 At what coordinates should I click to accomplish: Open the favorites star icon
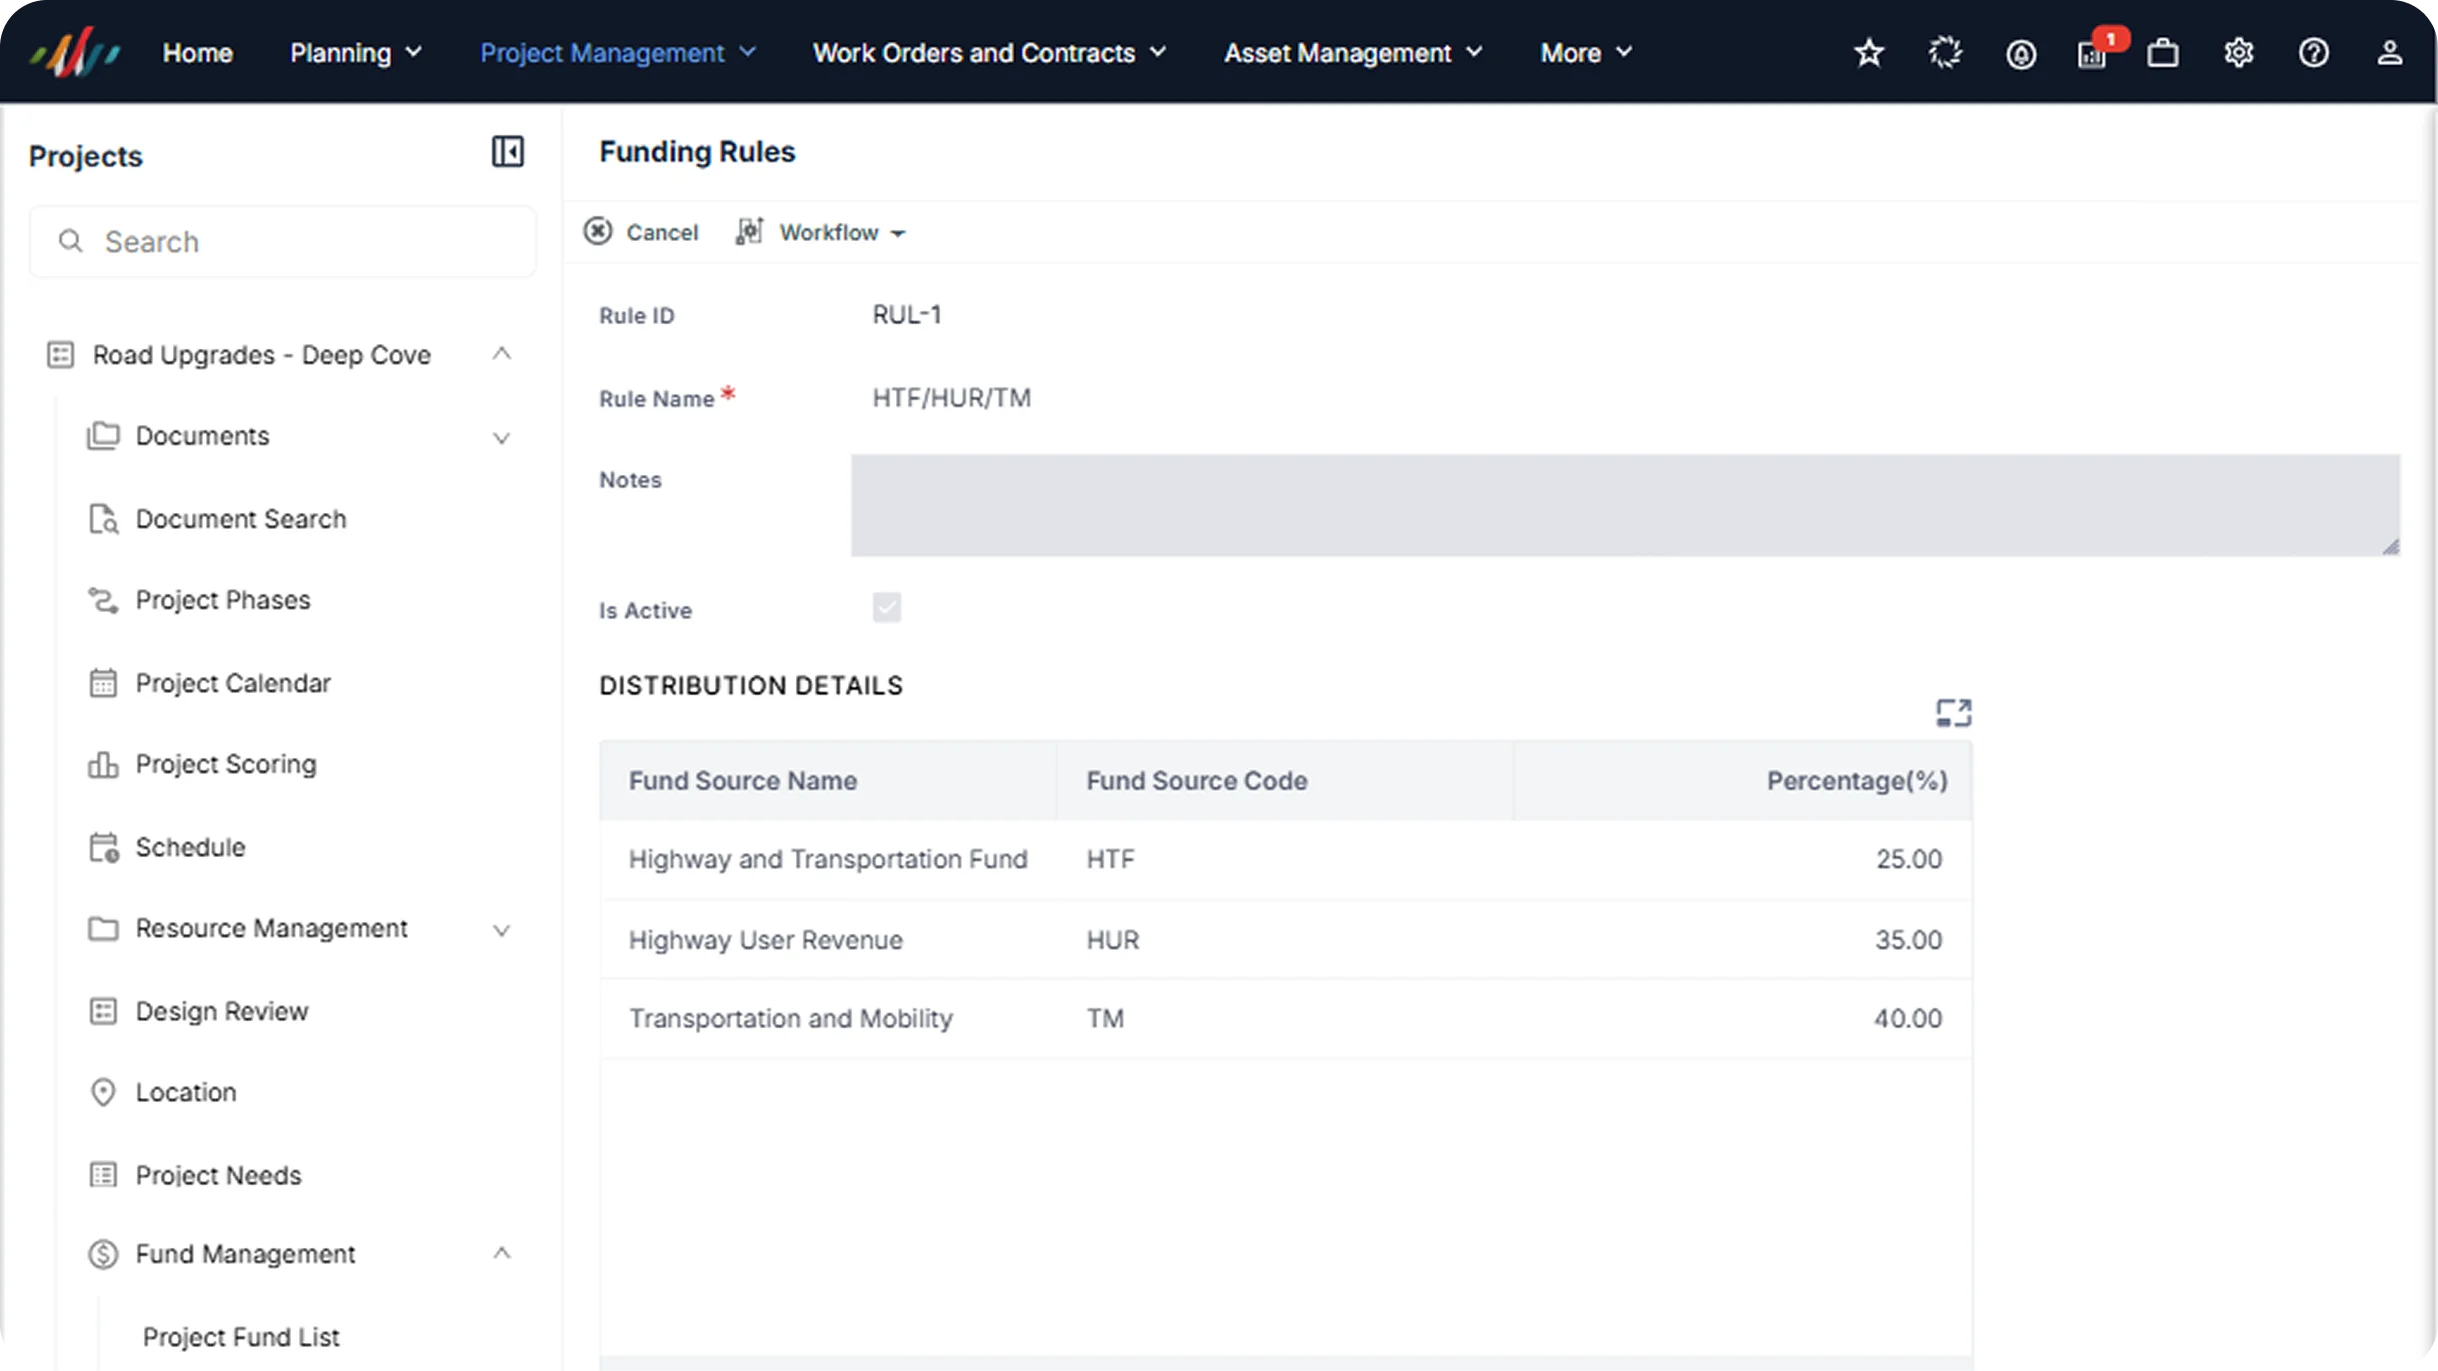pyautogui.click(x=1868, y=53)
